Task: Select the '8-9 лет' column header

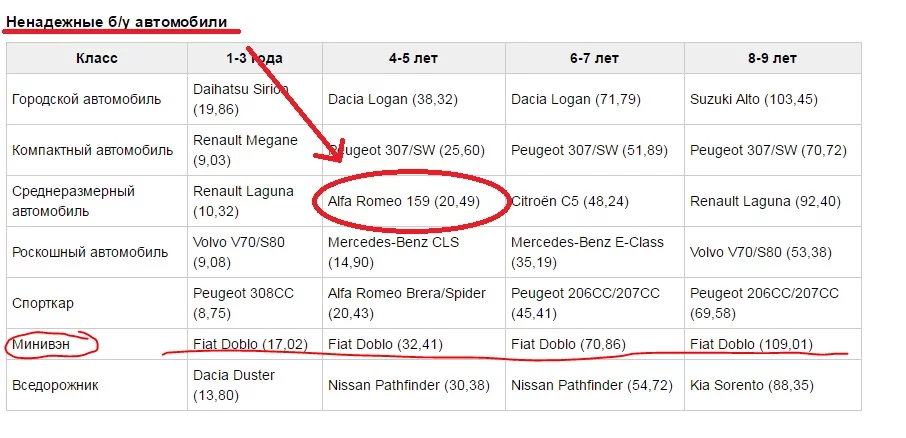Action: point(772,58)
